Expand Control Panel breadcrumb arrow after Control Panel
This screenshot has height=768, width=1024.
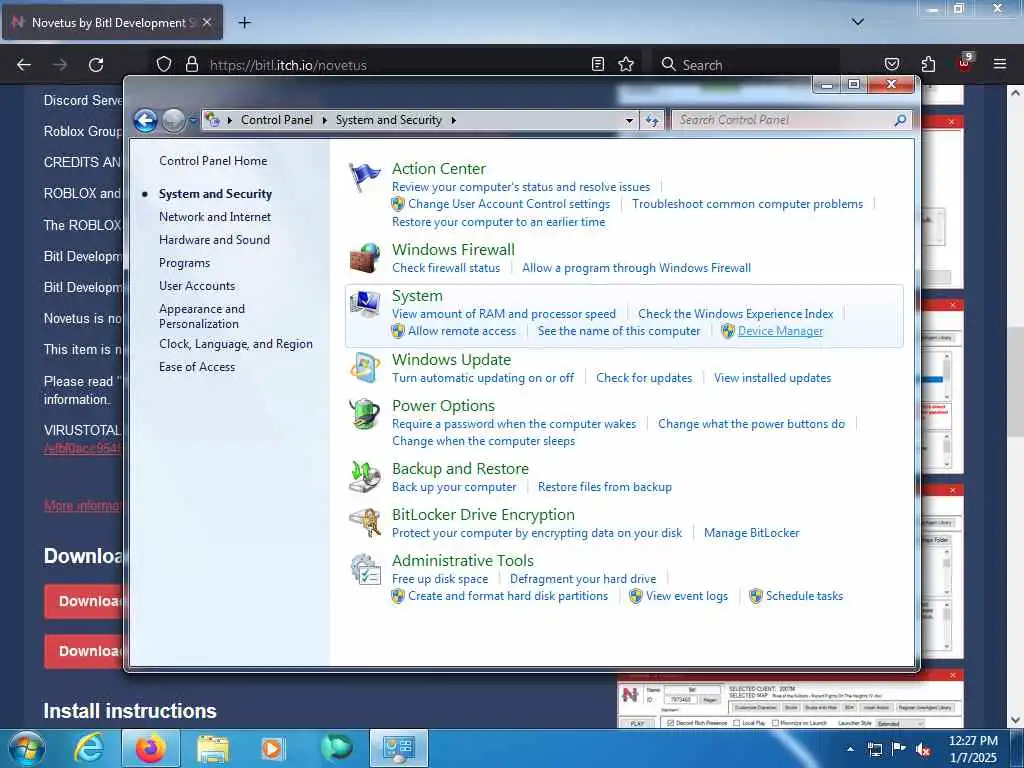[325, 120]
